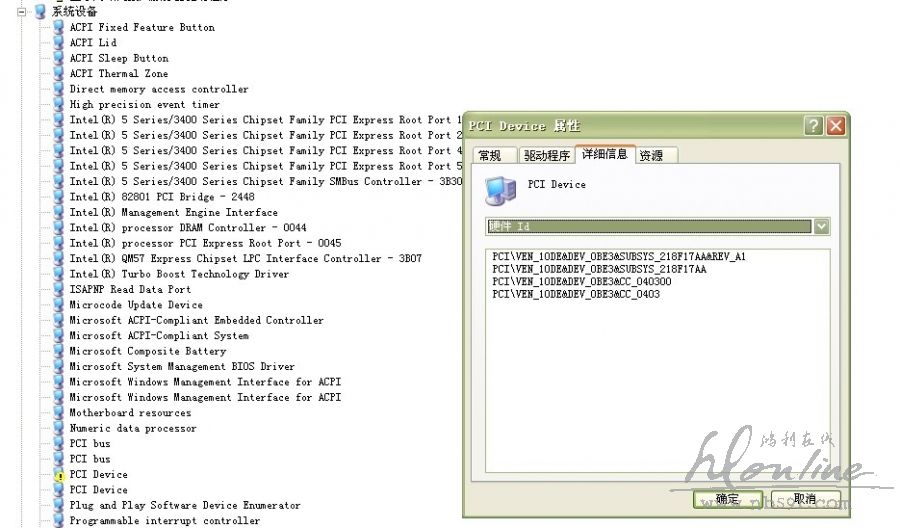Image resolution: width=900 pixels, height=528 pixels.
Task: Switch to the 常规 tab
Action: [x=490, y=156]
